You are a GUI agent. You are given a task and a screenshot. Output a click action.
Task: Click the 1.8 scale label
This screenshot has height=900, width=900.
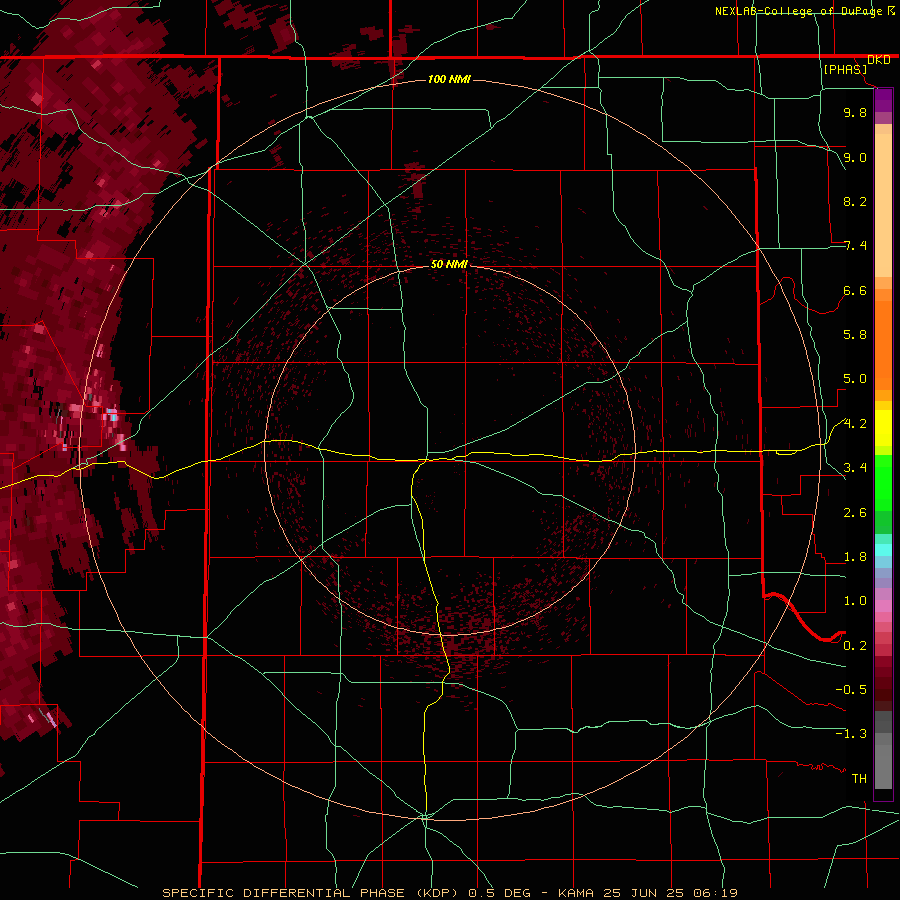(855, 557)
